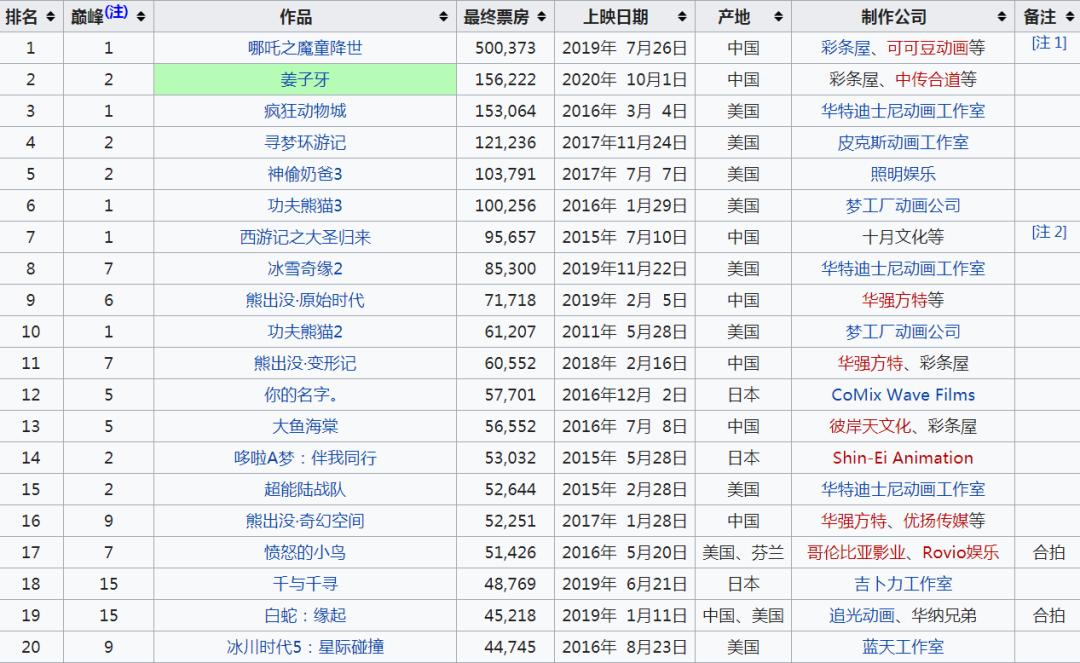Viewport: 1080px width, 663px height.
Task: Open 可可豆动画 red link
Action: point(928,48)
